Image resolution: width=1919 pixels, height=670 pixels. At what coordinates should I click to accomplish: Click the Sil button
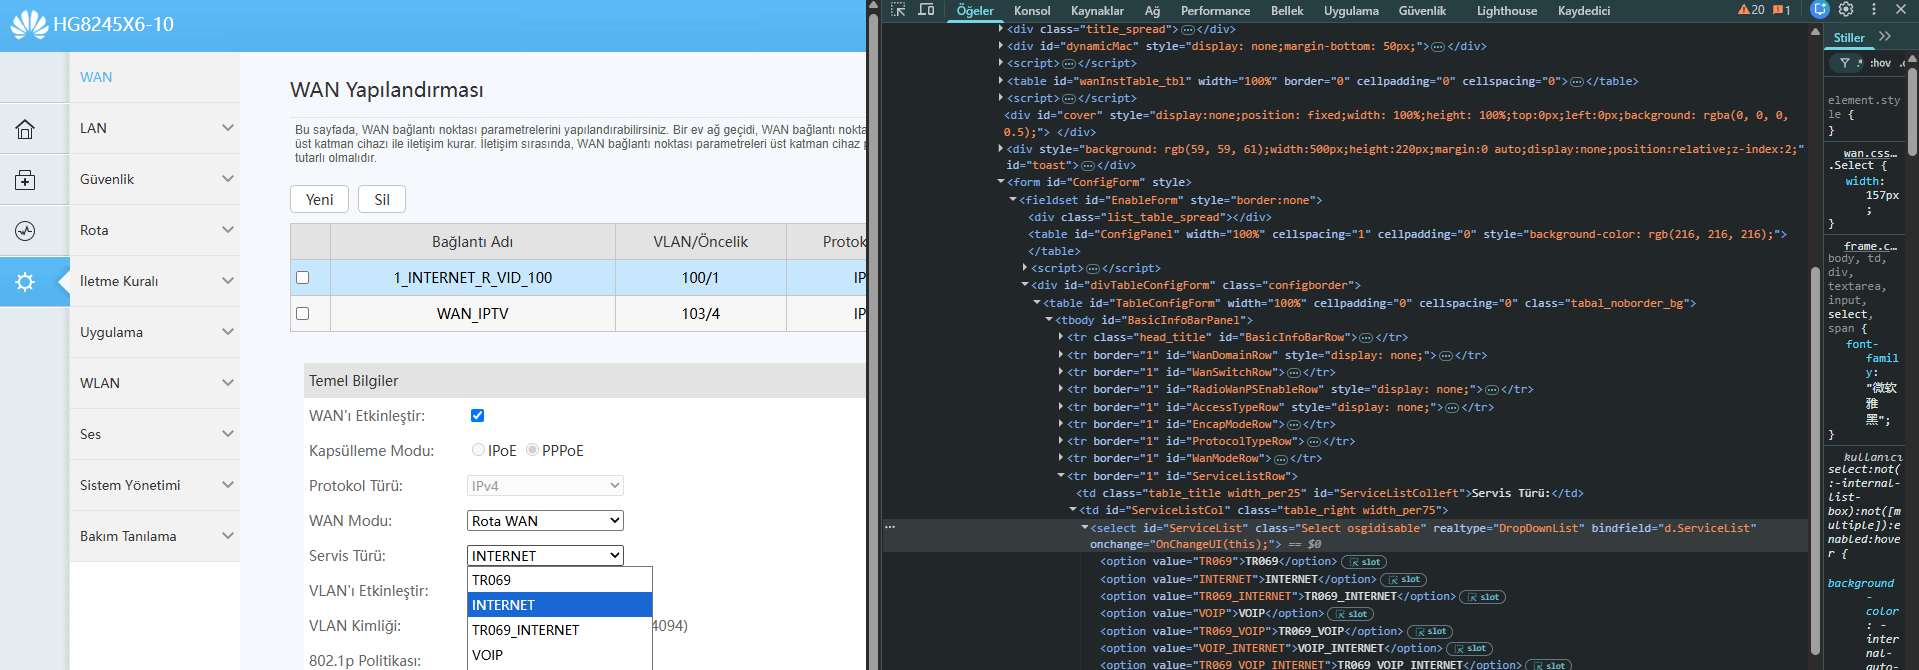click(x=382, y=199)
